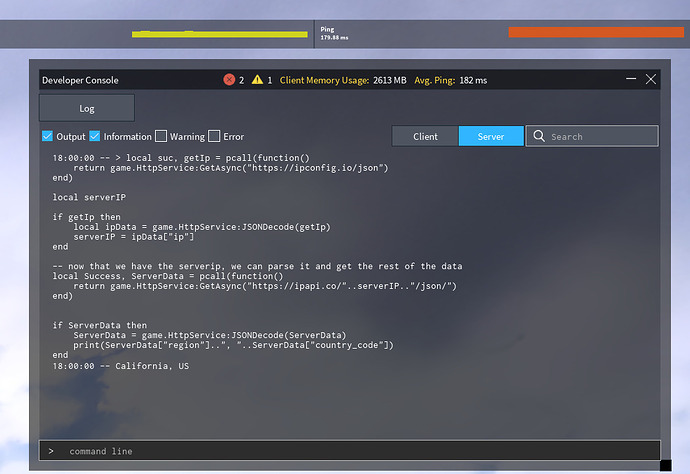This screenshot has width=690, height=474.
Task: Click the Client Memory Usage 2613 MB text
Action: [343, 80]
